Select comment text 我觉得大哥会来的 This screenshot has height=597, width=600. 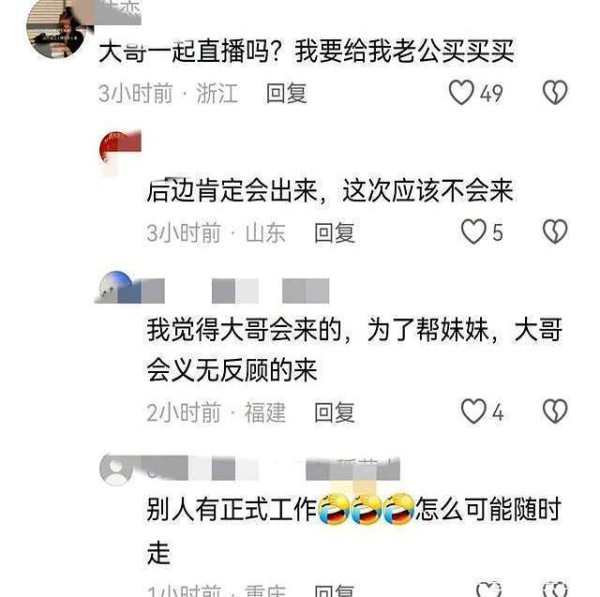pos(245,329)
